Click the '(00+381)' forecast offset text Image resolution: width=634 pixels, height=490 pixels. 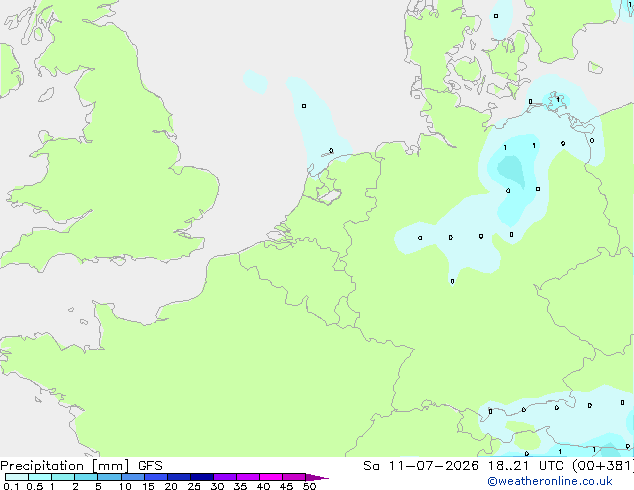coord(603,466)
